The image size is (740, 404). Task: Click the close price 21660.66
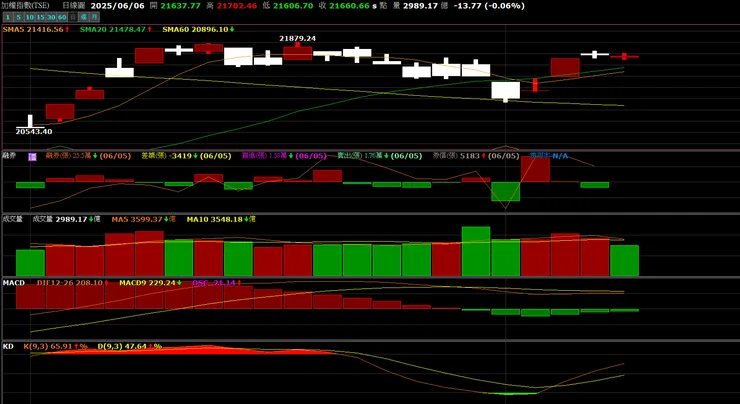pyautogui.click(x=350, y=6)
